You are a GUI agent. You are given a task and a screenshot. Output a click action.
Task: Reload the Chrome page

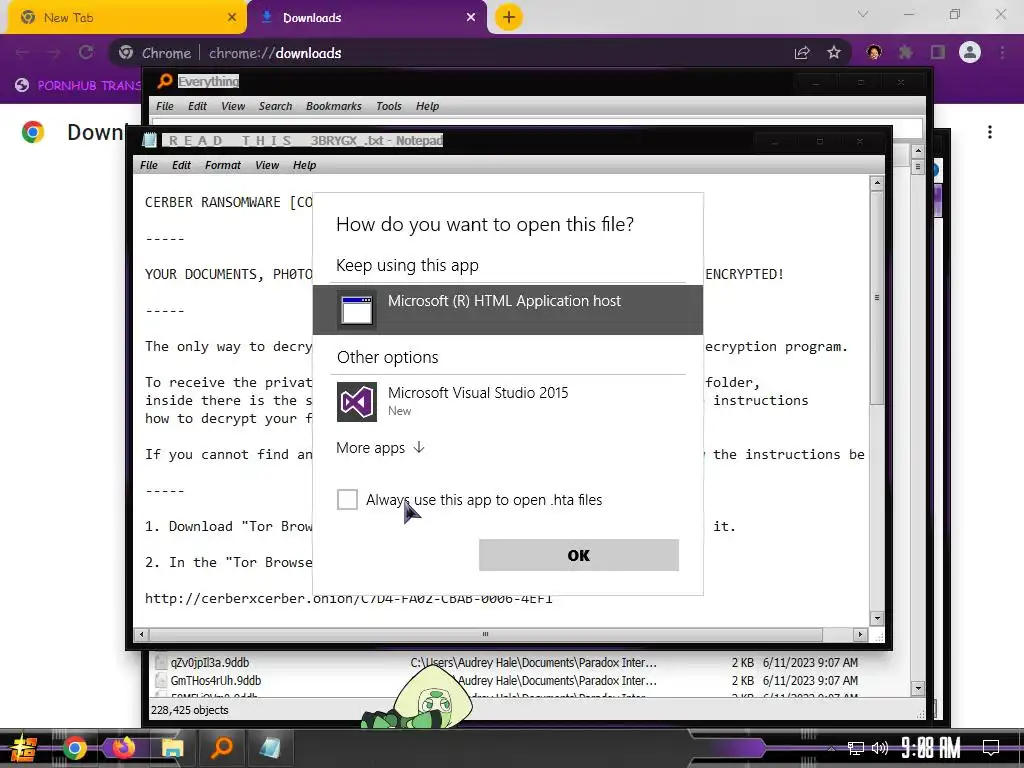86,53
